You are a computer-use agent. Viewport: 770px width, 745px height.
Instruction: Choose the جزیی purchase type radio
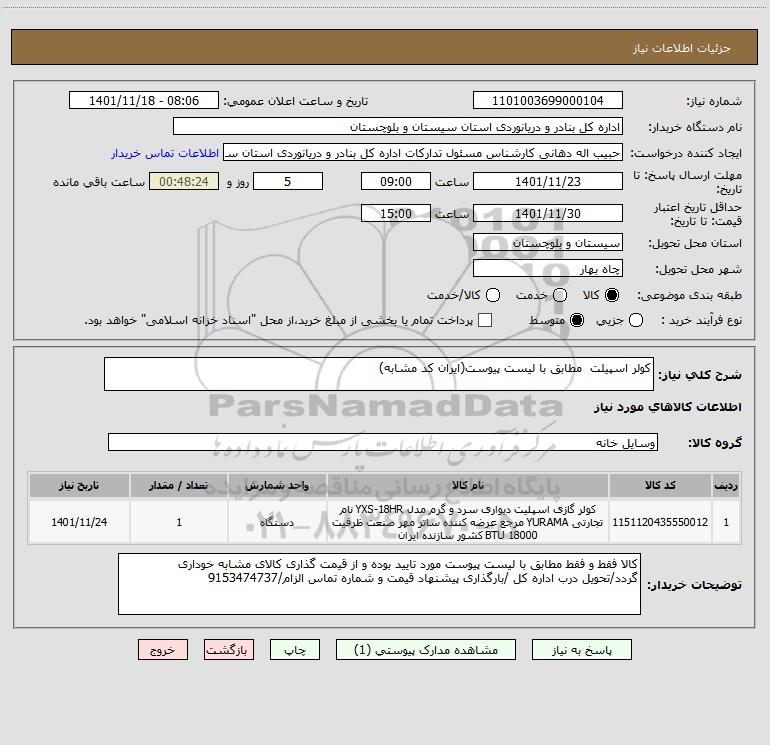click(x=636, y=321)
